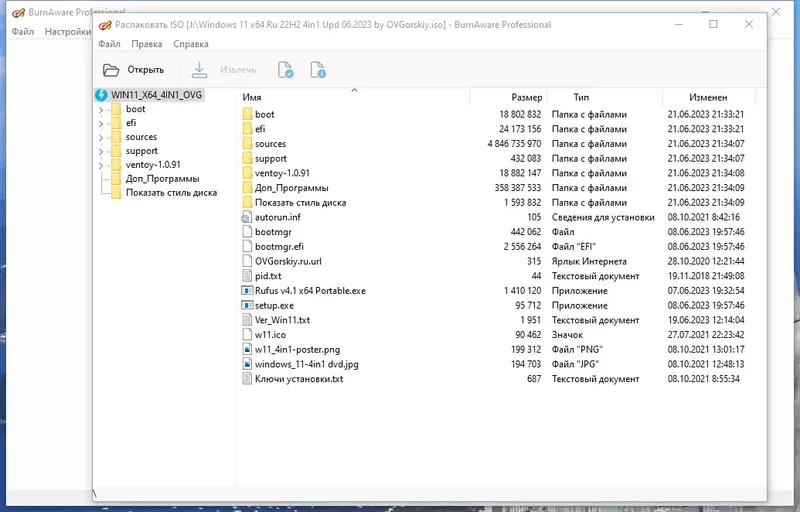Viewport: 800px width, 512px height.
Task: Click the Доп_Программы folder icon in list
Action: (x=247, y=188)
